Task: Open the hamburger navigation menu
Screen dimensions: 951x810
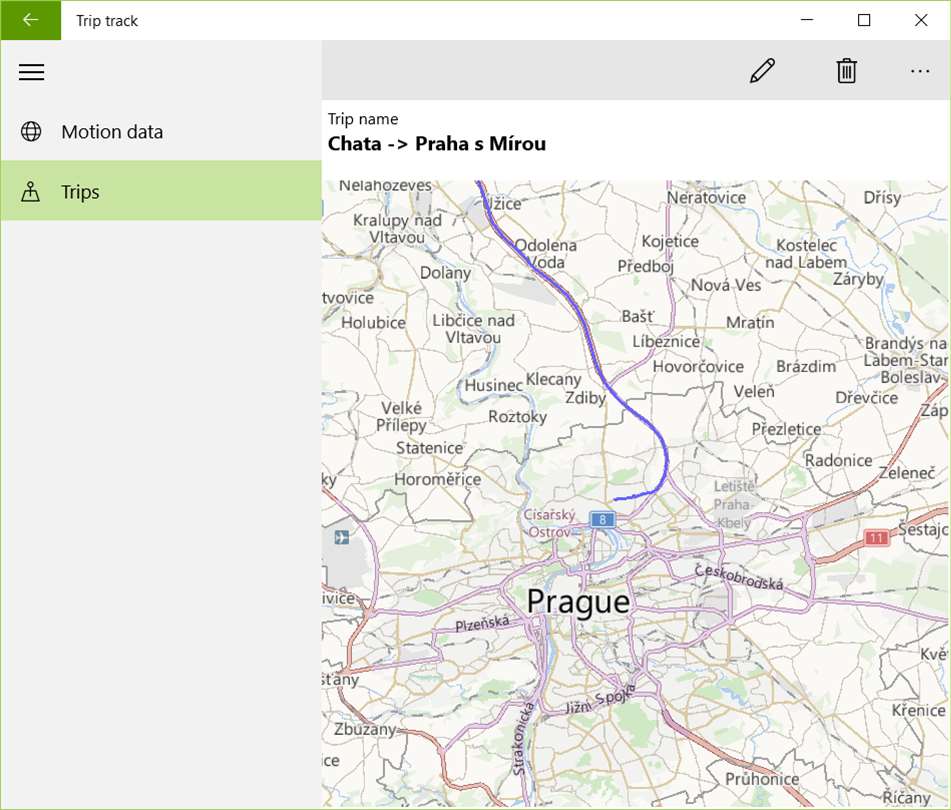Action: tap(32, 72)
